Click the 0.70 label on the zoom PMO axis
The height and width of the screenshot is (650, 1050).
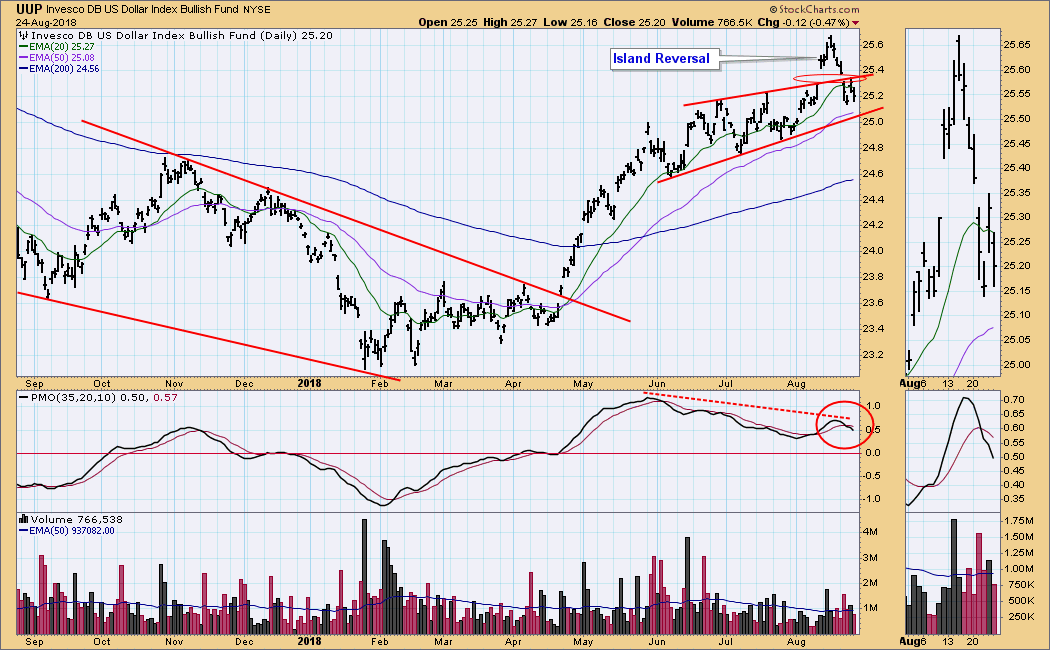pos(1014,400)
